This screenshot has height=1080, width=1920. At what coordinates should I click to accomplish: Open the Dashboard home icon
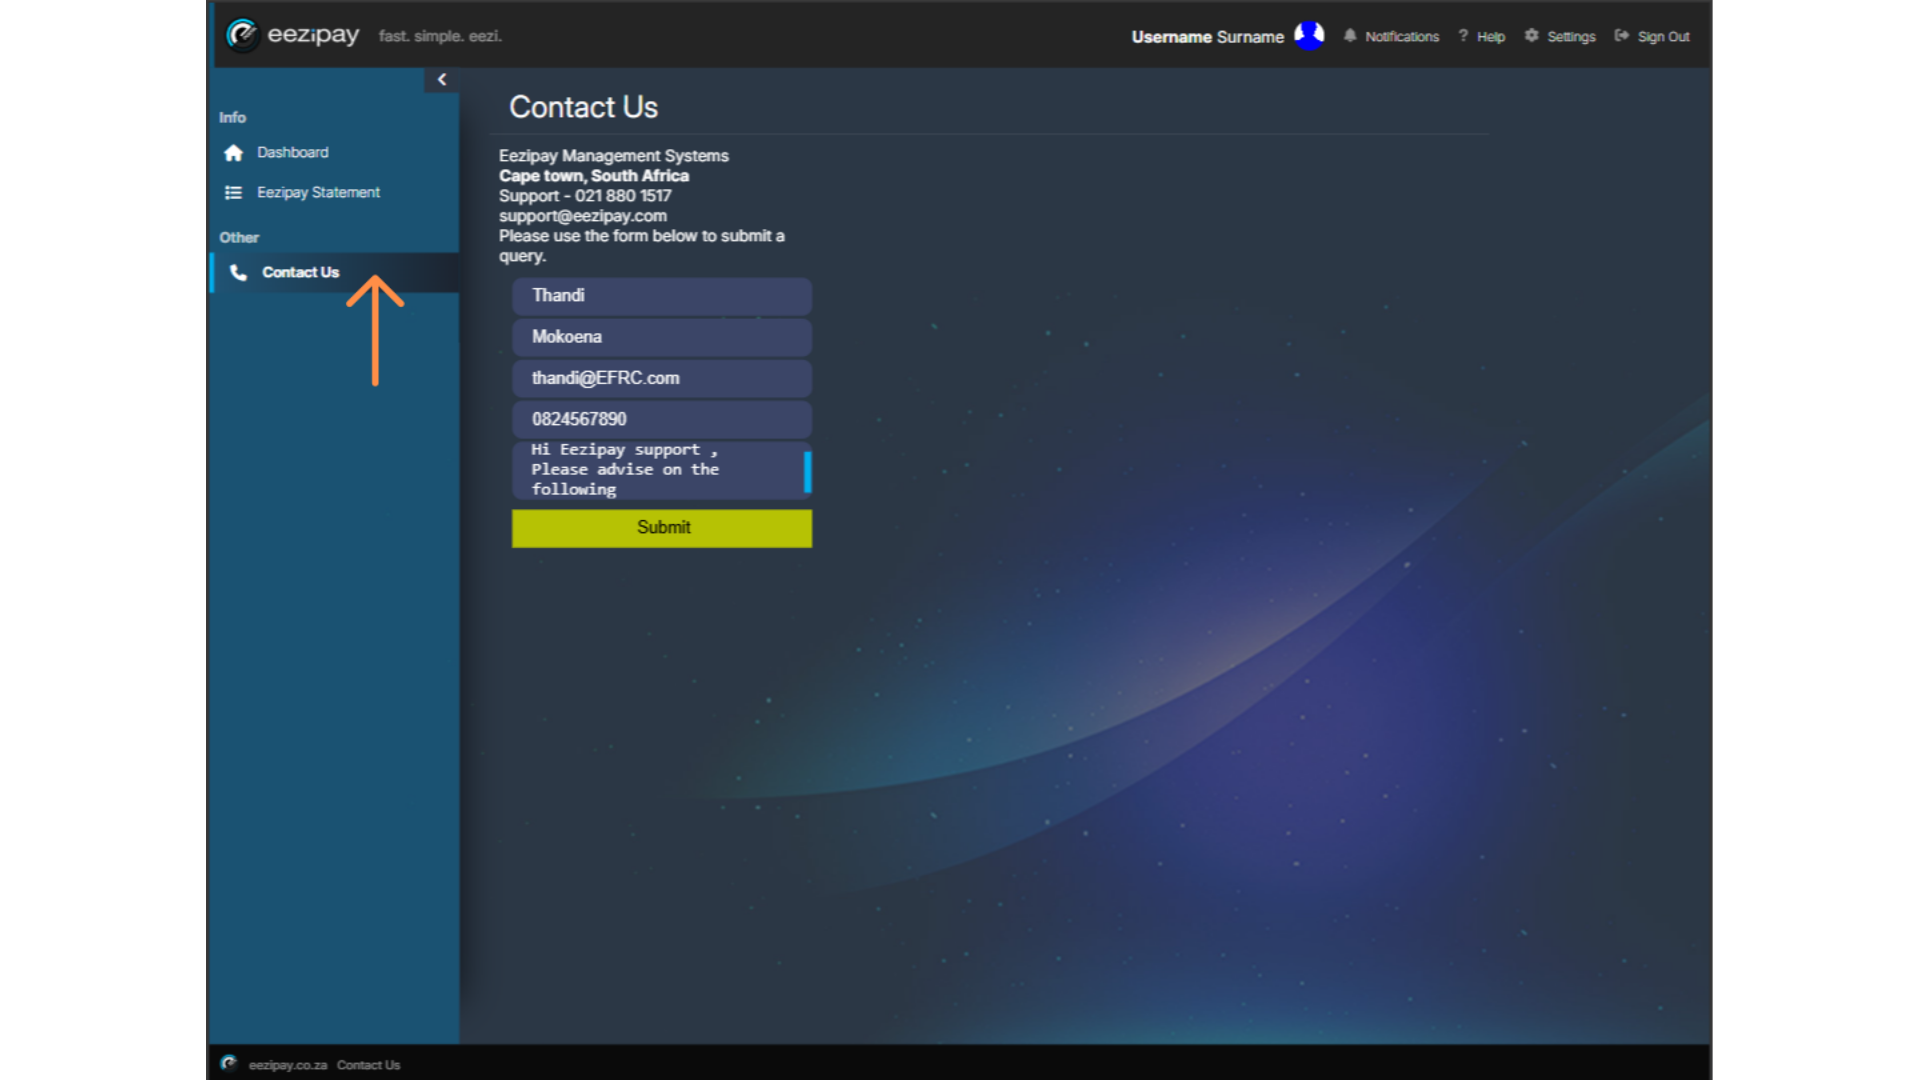[x=234, y=153]
